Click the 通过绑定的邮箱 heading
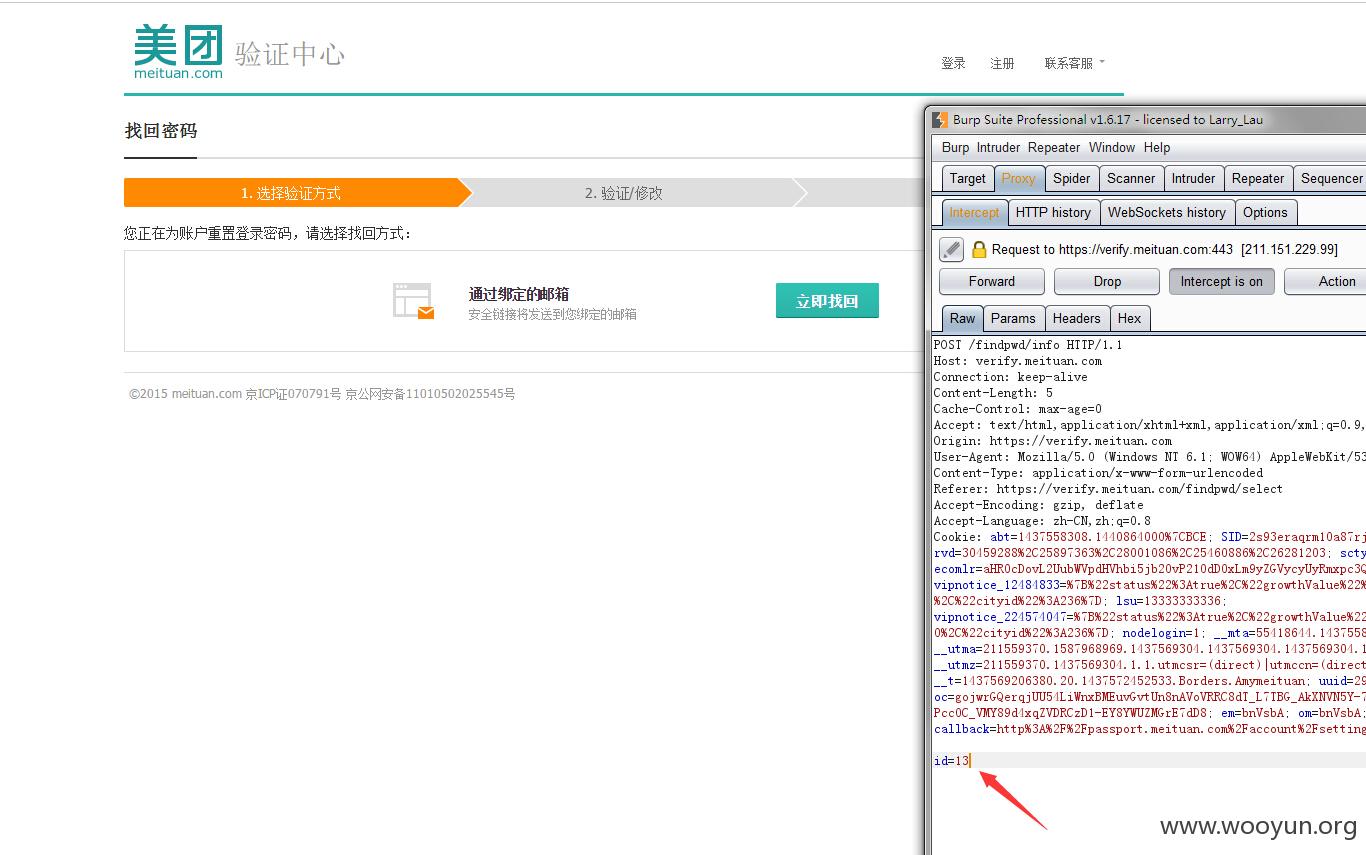Image resolution: width=1366 pixels, height=855 pixels. (x=519, y=294)
